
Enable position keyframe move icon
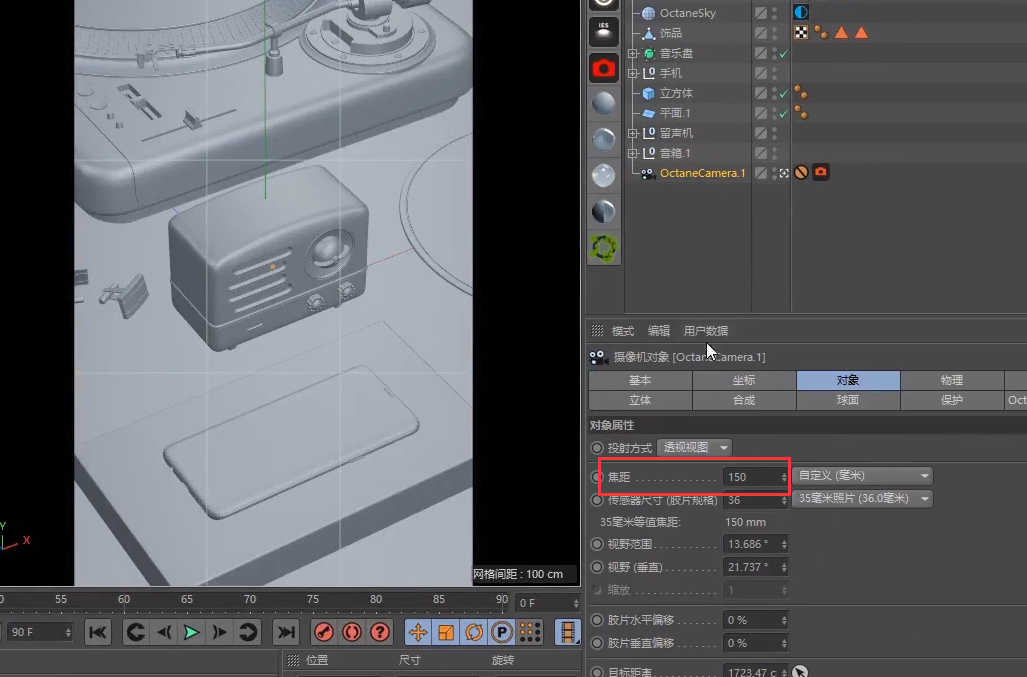(x=418, y=632)
